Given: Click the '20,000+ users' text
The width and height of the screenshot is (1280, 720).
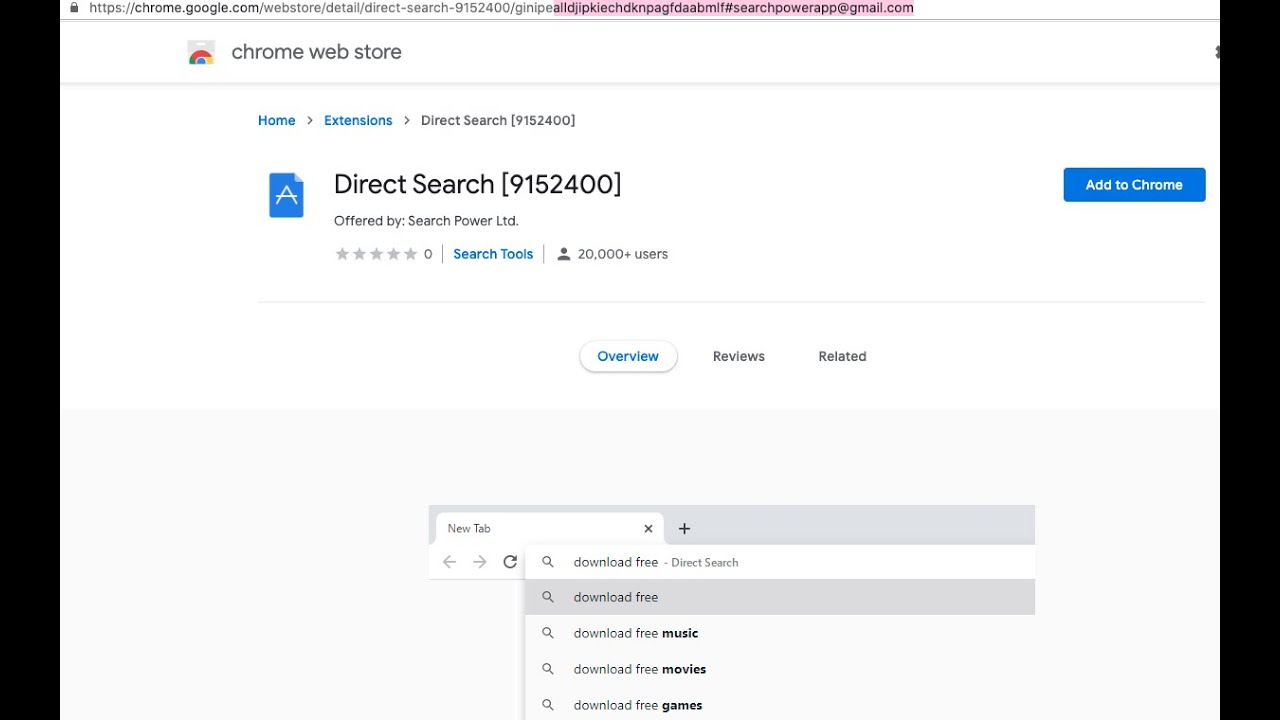Looking at the screenshot, I should 622,254.
